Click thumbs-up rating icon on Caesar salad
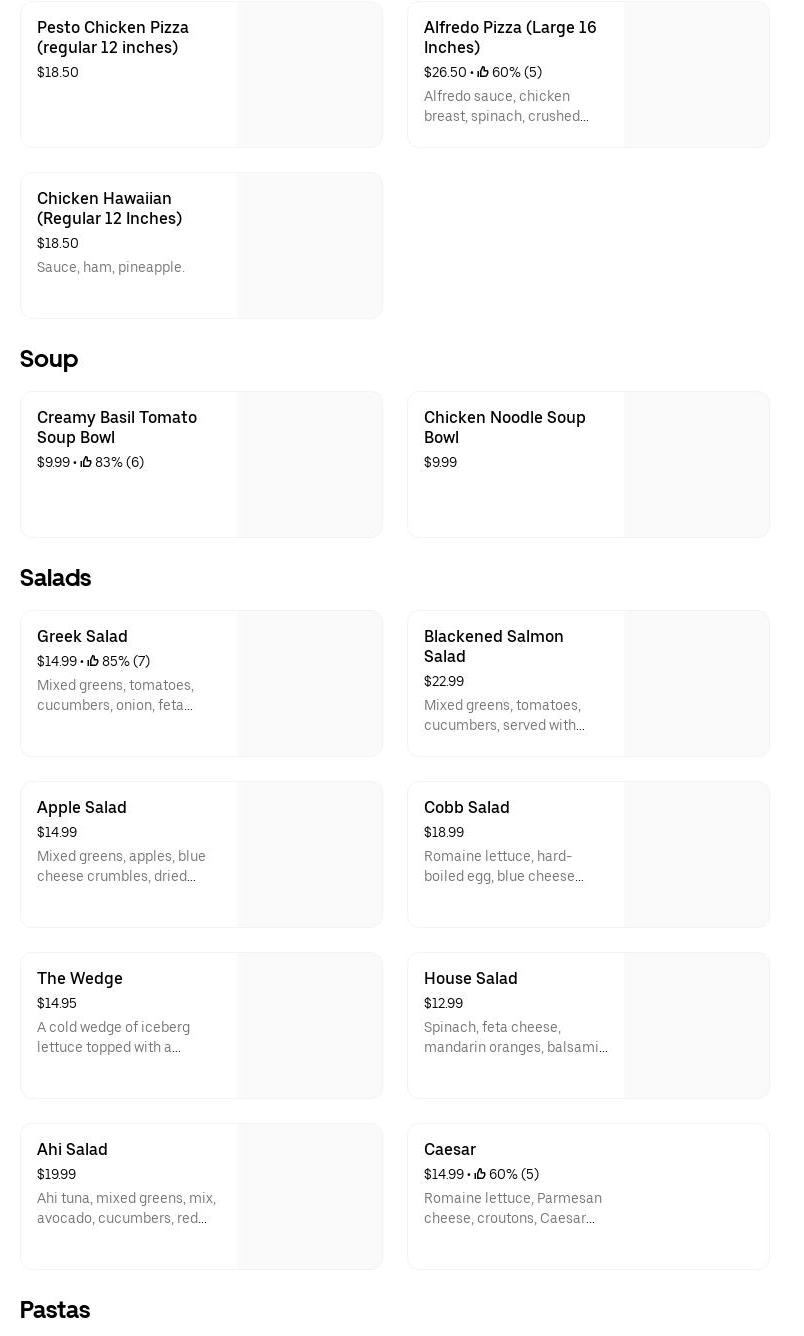The image size is (804, 1336). coord(480,1174)
